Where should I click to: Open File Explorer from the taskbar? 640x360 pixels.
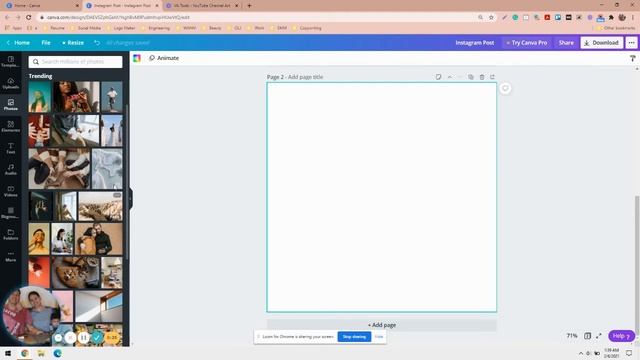[x=41, y=353]
